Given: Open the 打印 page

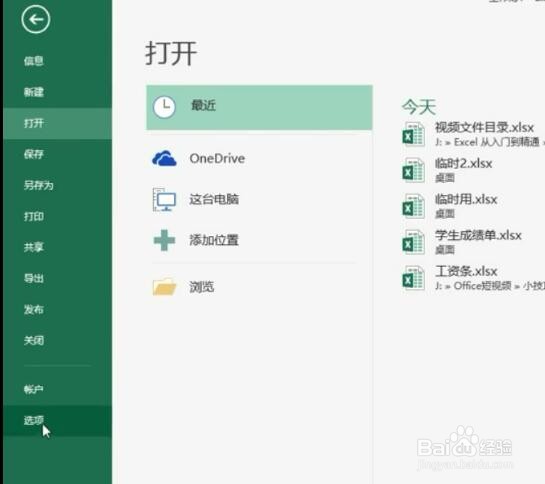Looking at the screenshot, I should (57, 216).
